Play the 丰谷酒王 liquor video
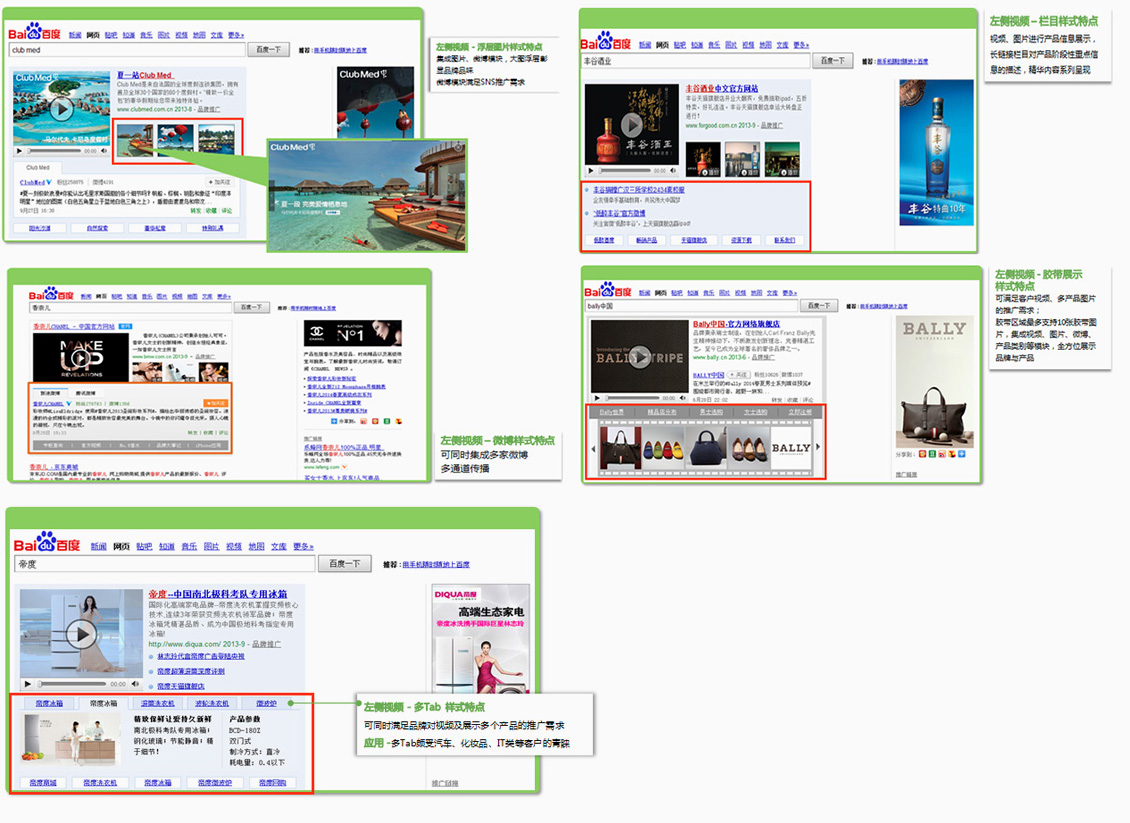Image resolution: width=1130 pixels, height=823 pixels. coord(632,124)
